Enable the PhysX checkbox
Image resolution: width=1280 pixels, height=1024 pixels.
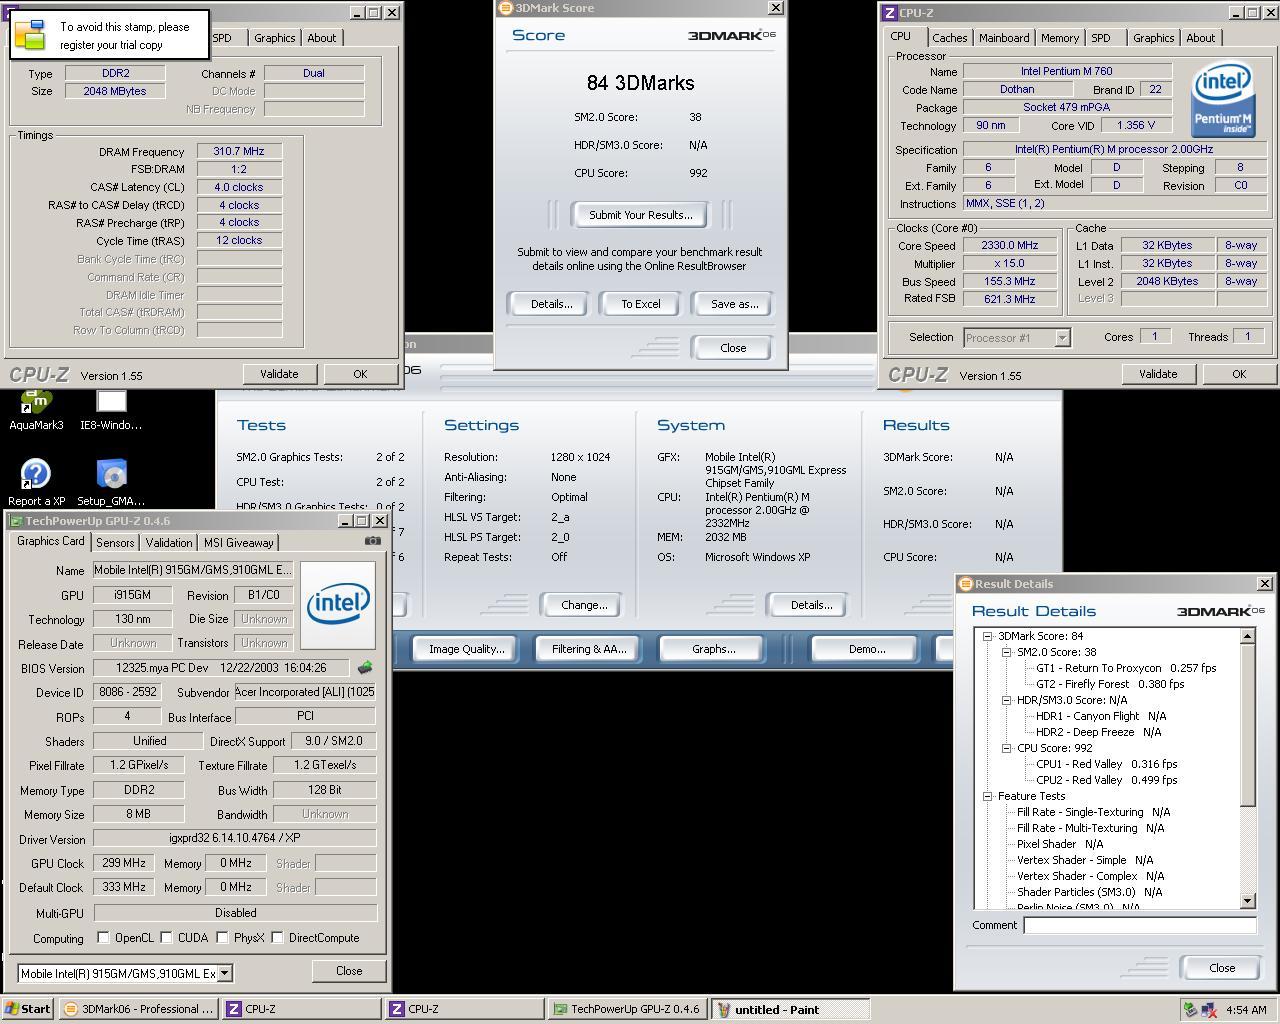[222, 938]
